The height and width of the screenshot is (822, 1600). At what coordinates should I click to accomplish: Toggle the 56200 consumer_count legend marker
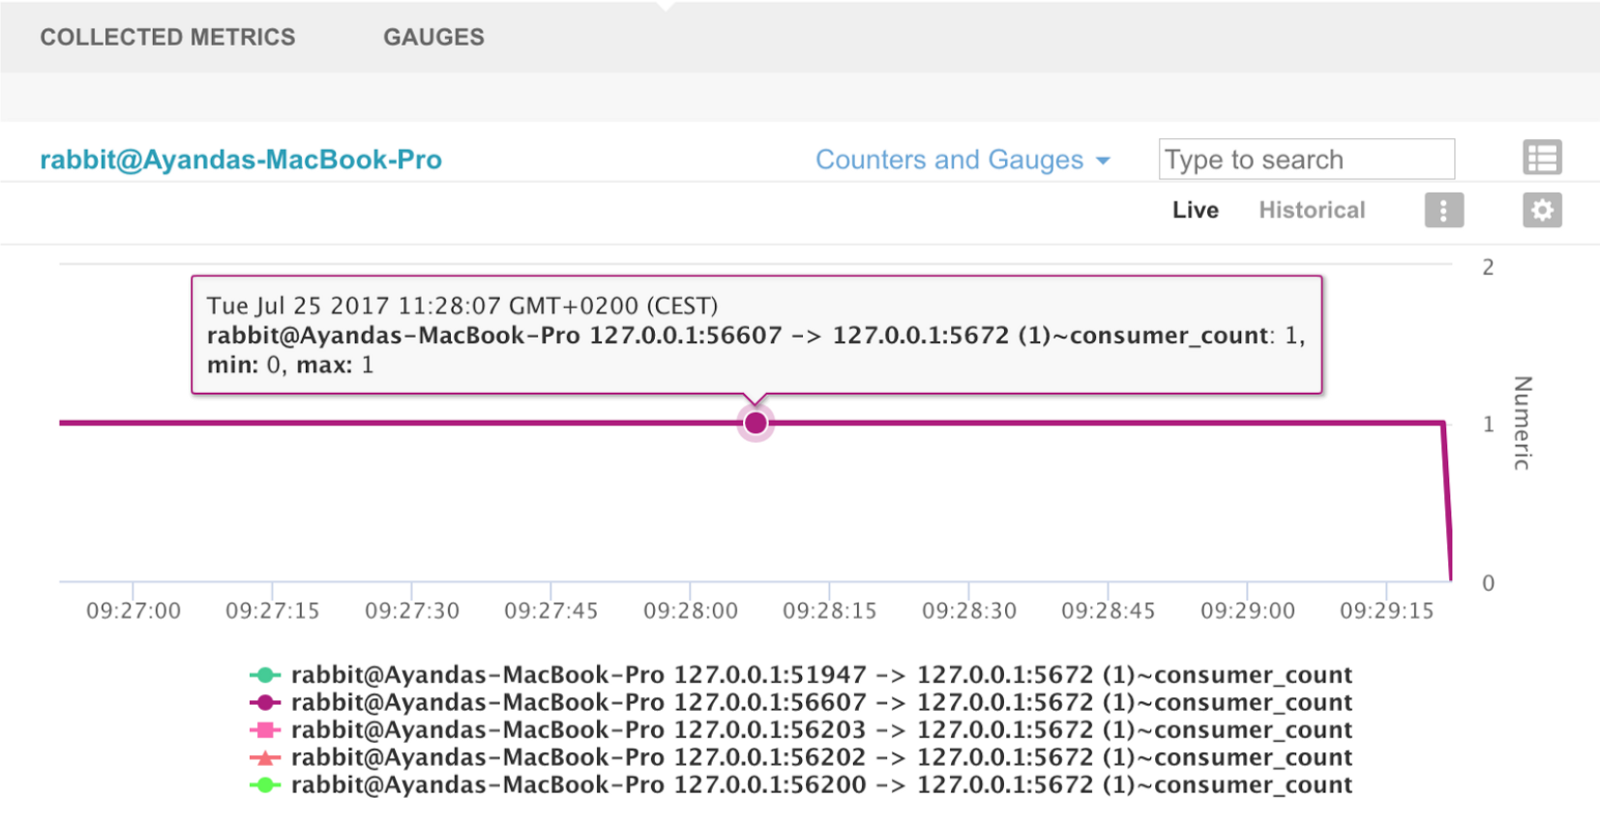point(264,785)
